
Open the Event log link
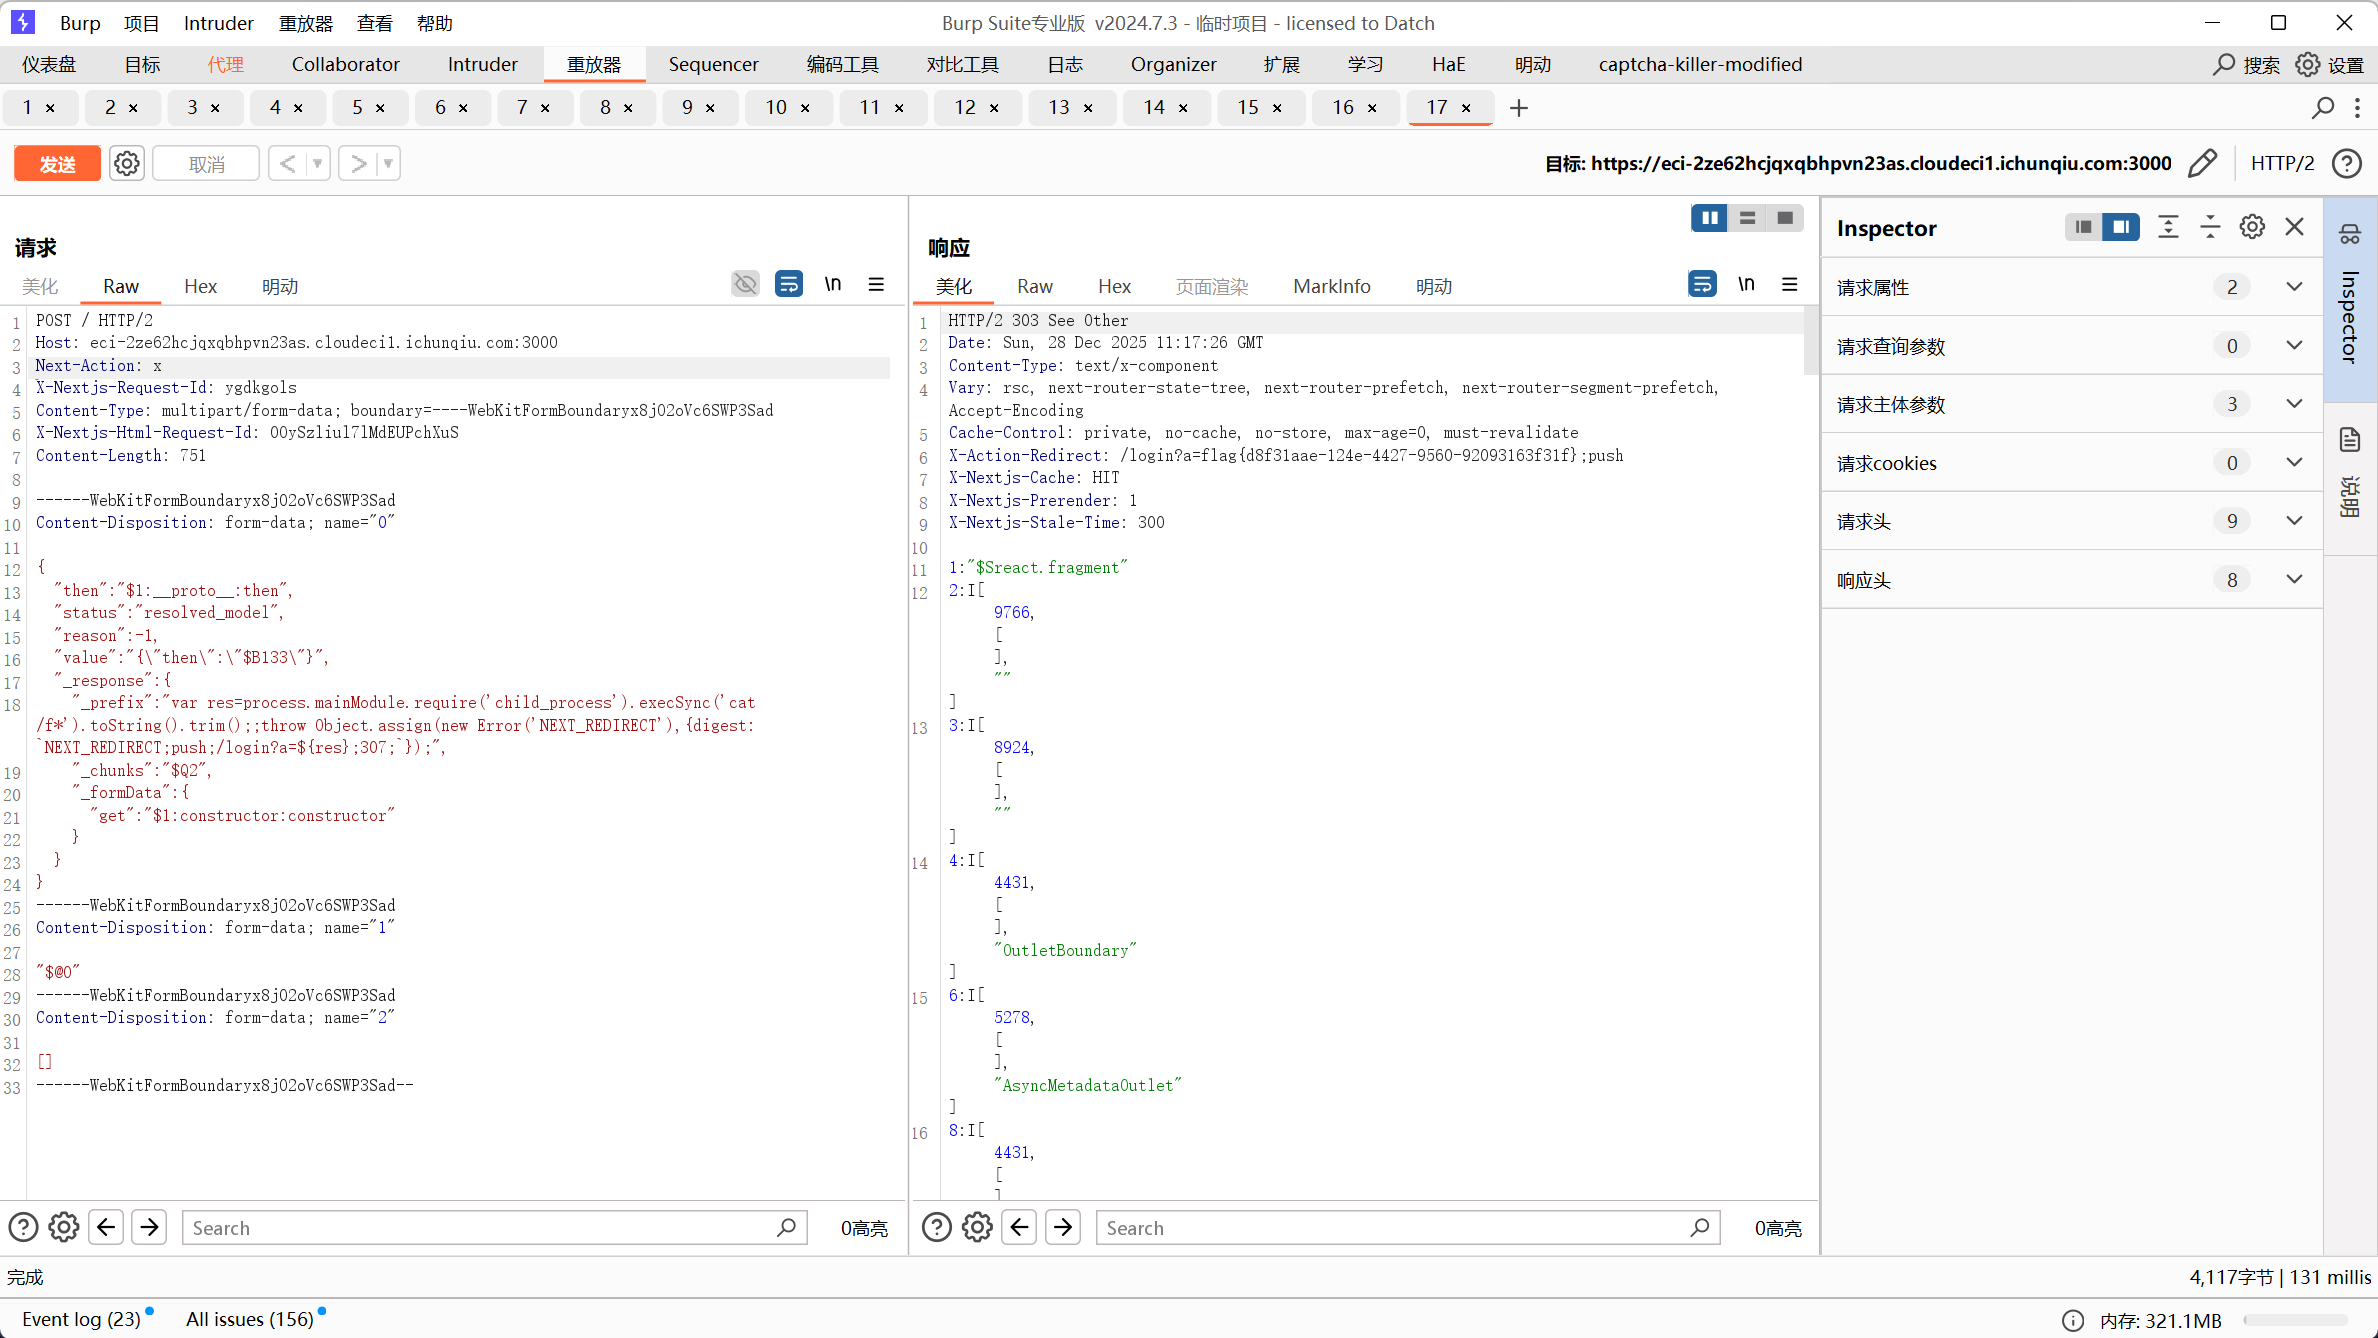click(81, 1319)
